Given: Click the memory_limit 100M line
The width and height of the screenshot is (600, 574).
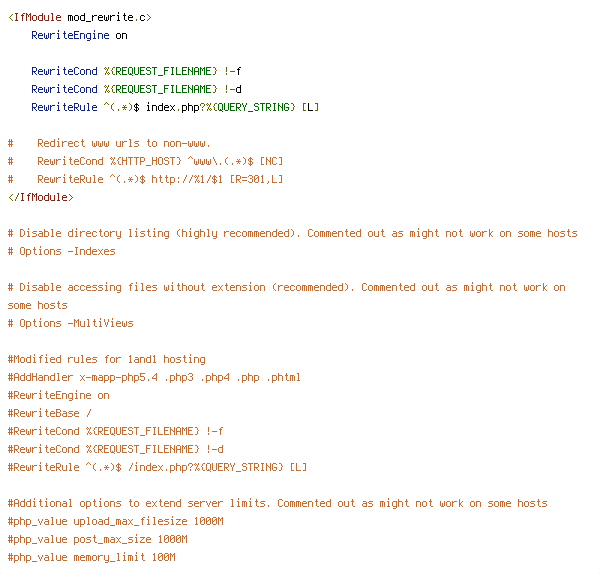Looking at the screenshot, I should click(91, 557).
